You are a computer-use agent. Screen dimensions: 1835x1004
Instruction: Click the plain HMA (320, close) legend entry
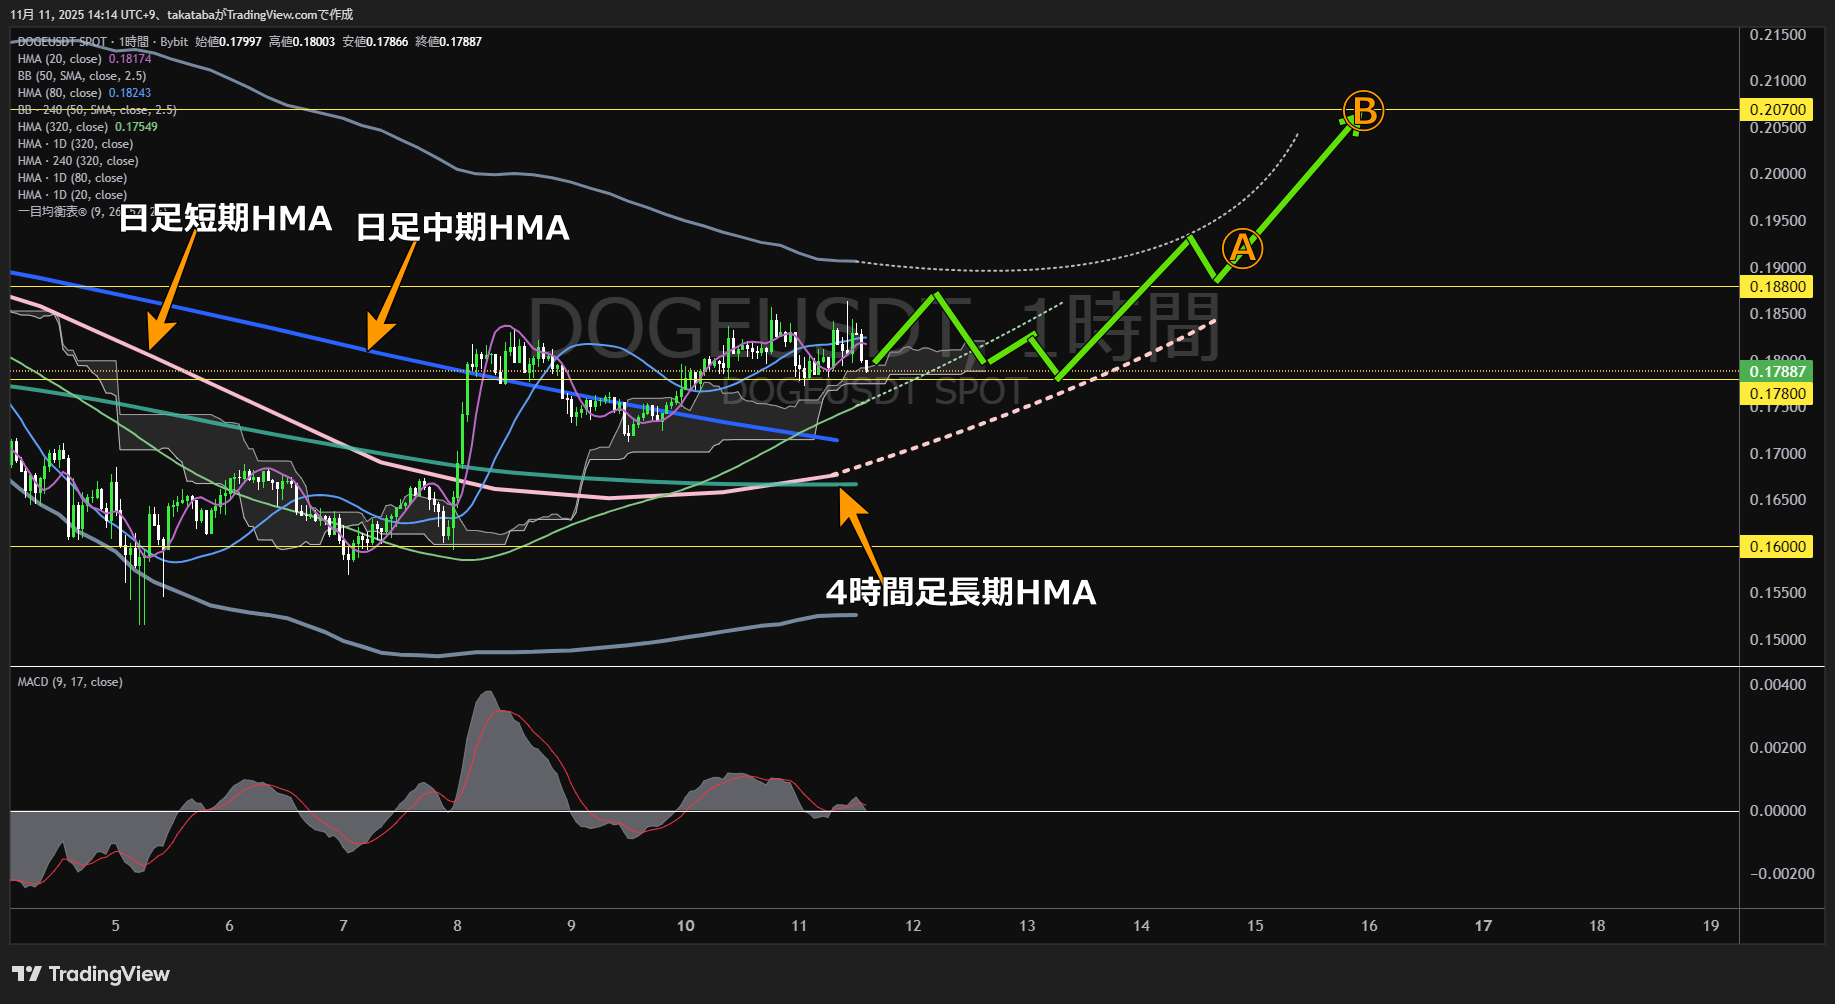pos(63,127)
